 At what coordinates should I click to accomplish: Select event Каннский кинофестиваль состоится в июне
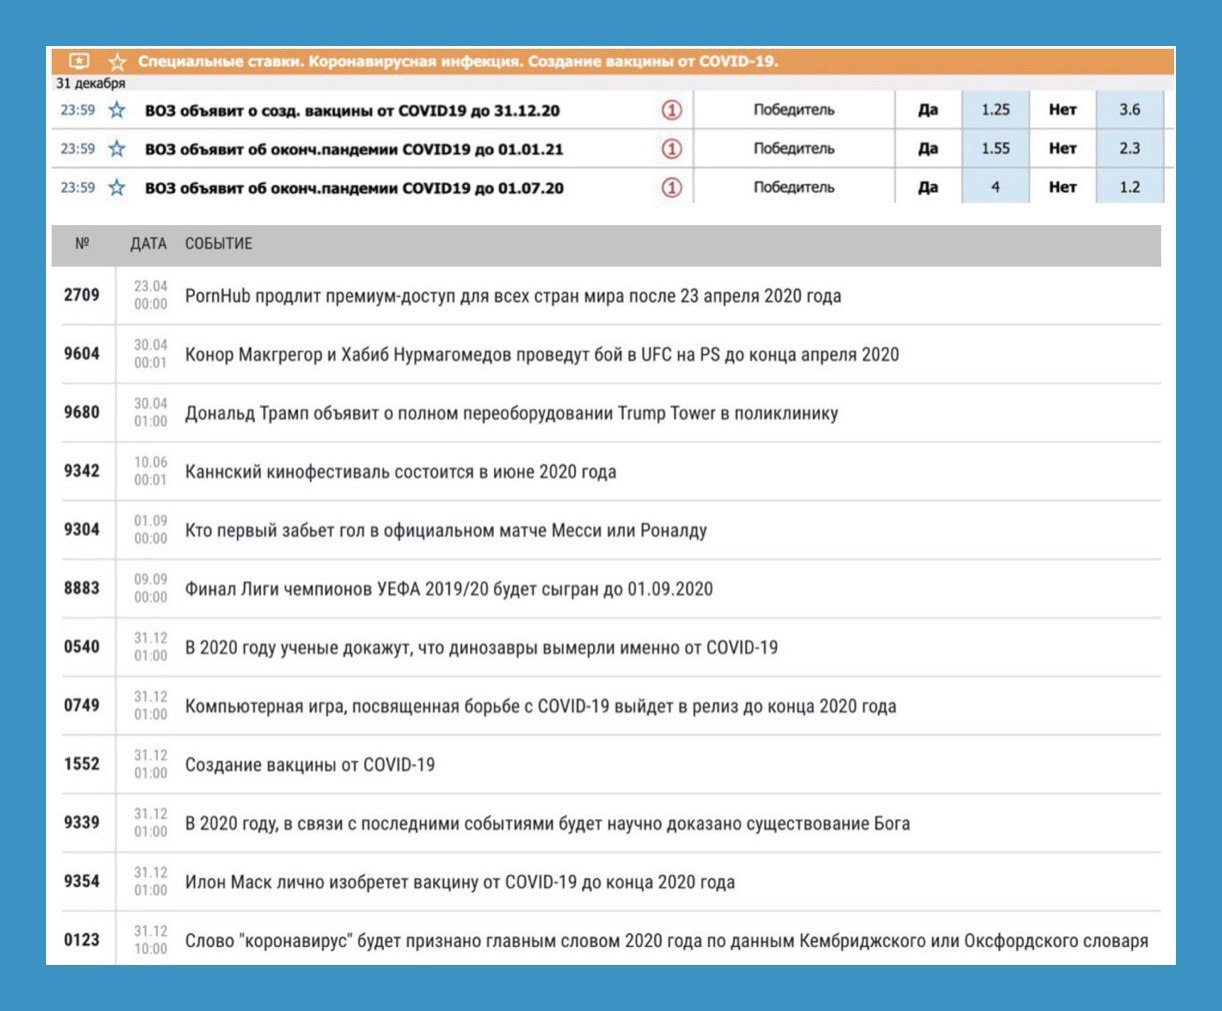click(x=400, y=472)
